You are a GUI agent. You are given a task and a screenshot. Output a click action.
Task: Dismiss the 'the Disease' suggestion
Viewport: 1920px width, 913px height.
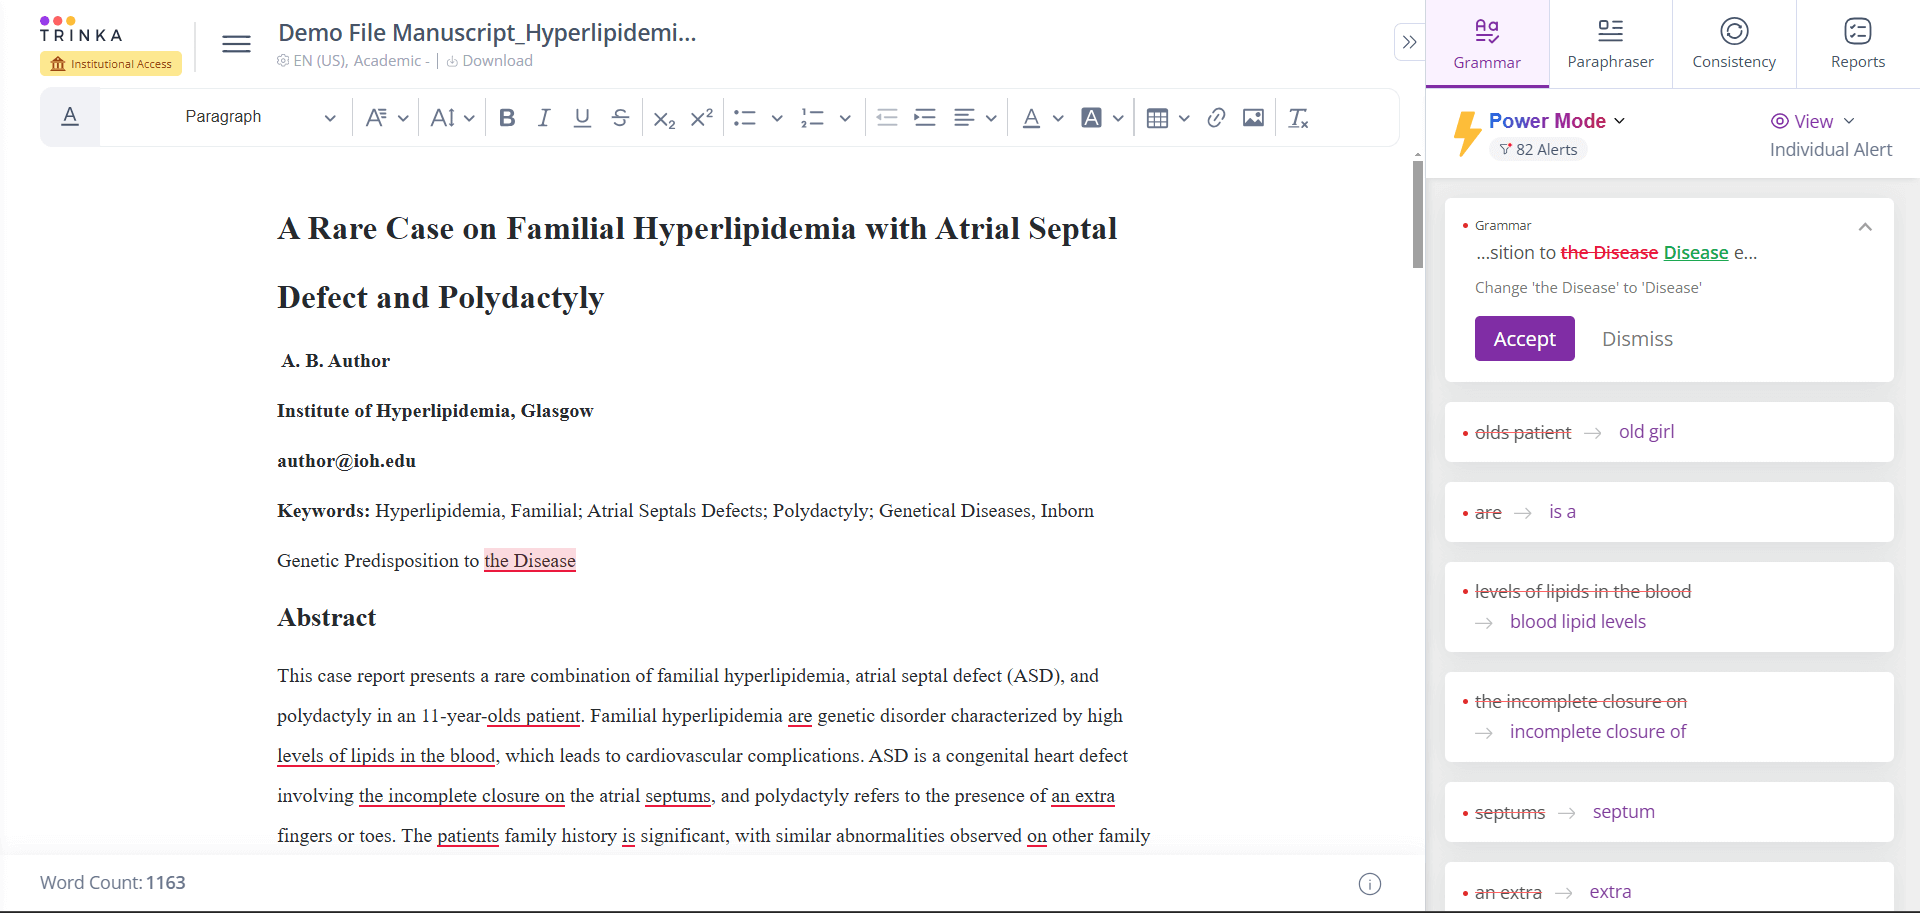(x=1637, y=339)
